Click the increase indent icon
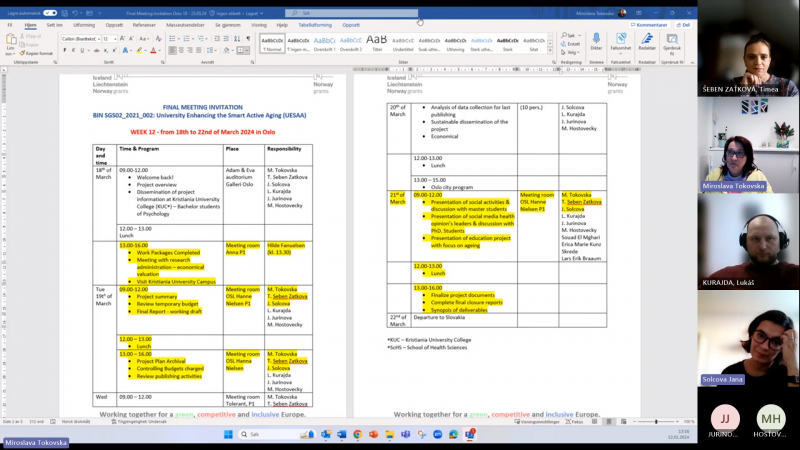800x450 pixels. (x=226, y=39)
